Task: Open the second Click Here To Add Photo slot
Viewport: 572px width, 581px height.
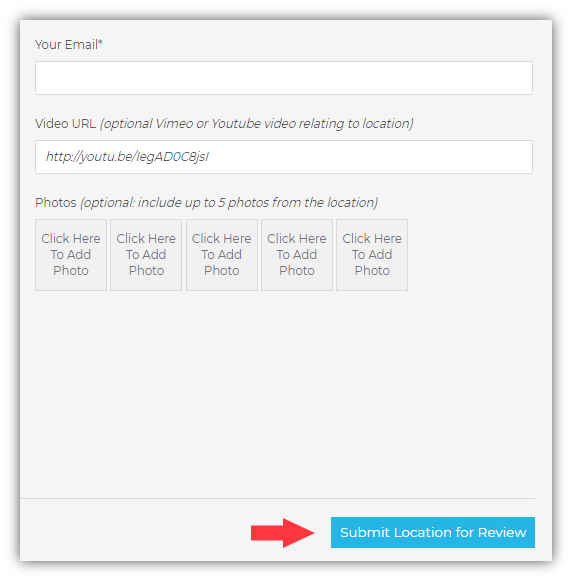Action: click(x=146, y=255)
